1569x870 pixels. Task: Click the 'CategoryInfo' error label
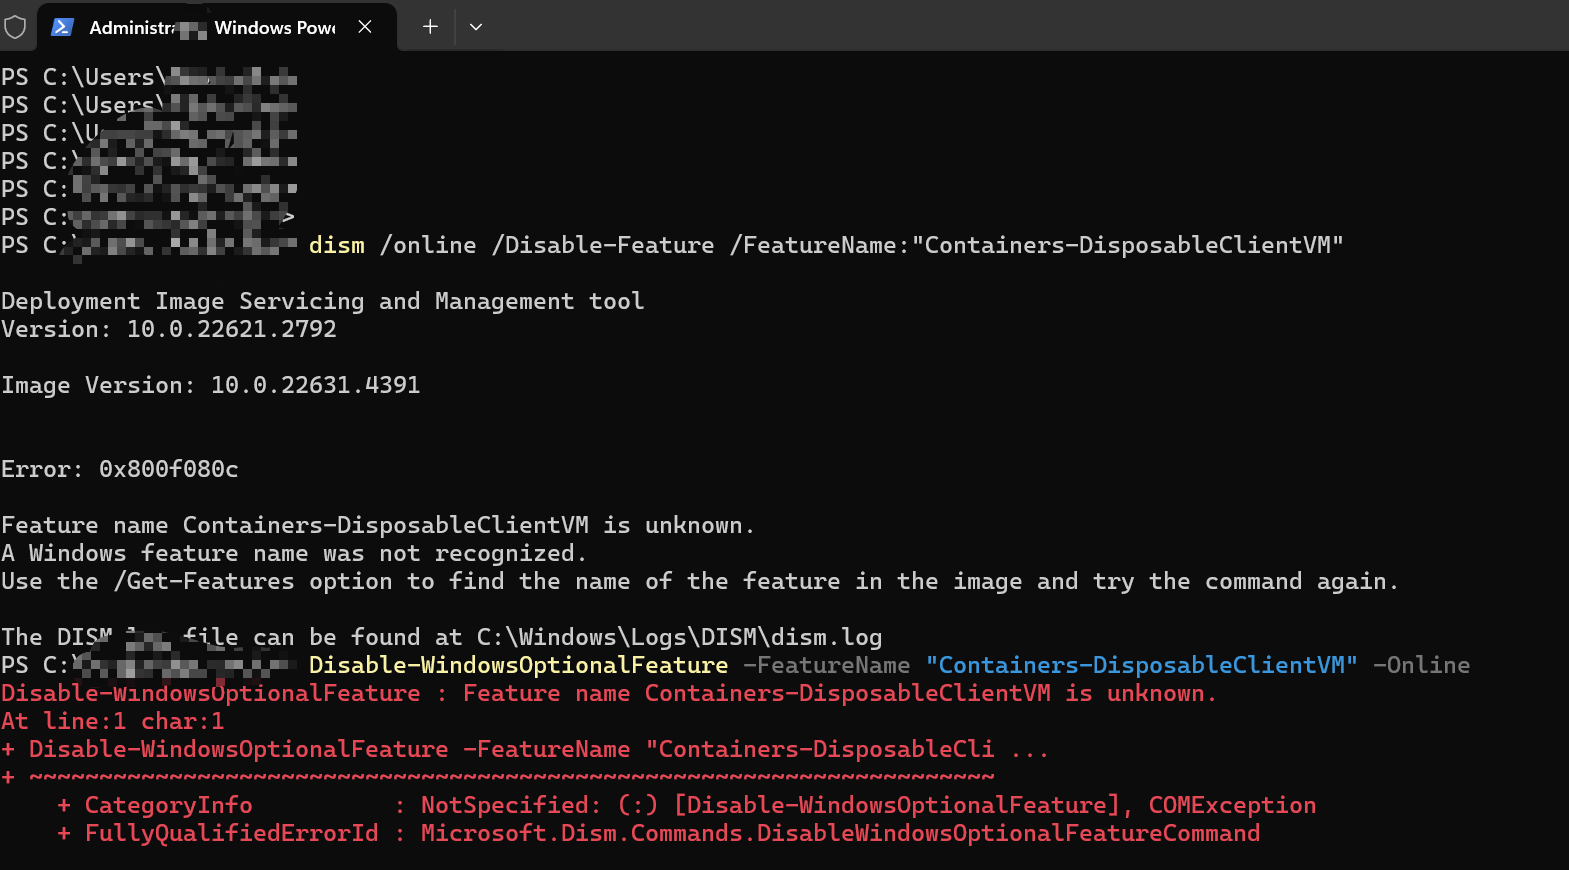click(x=168, y=805)
